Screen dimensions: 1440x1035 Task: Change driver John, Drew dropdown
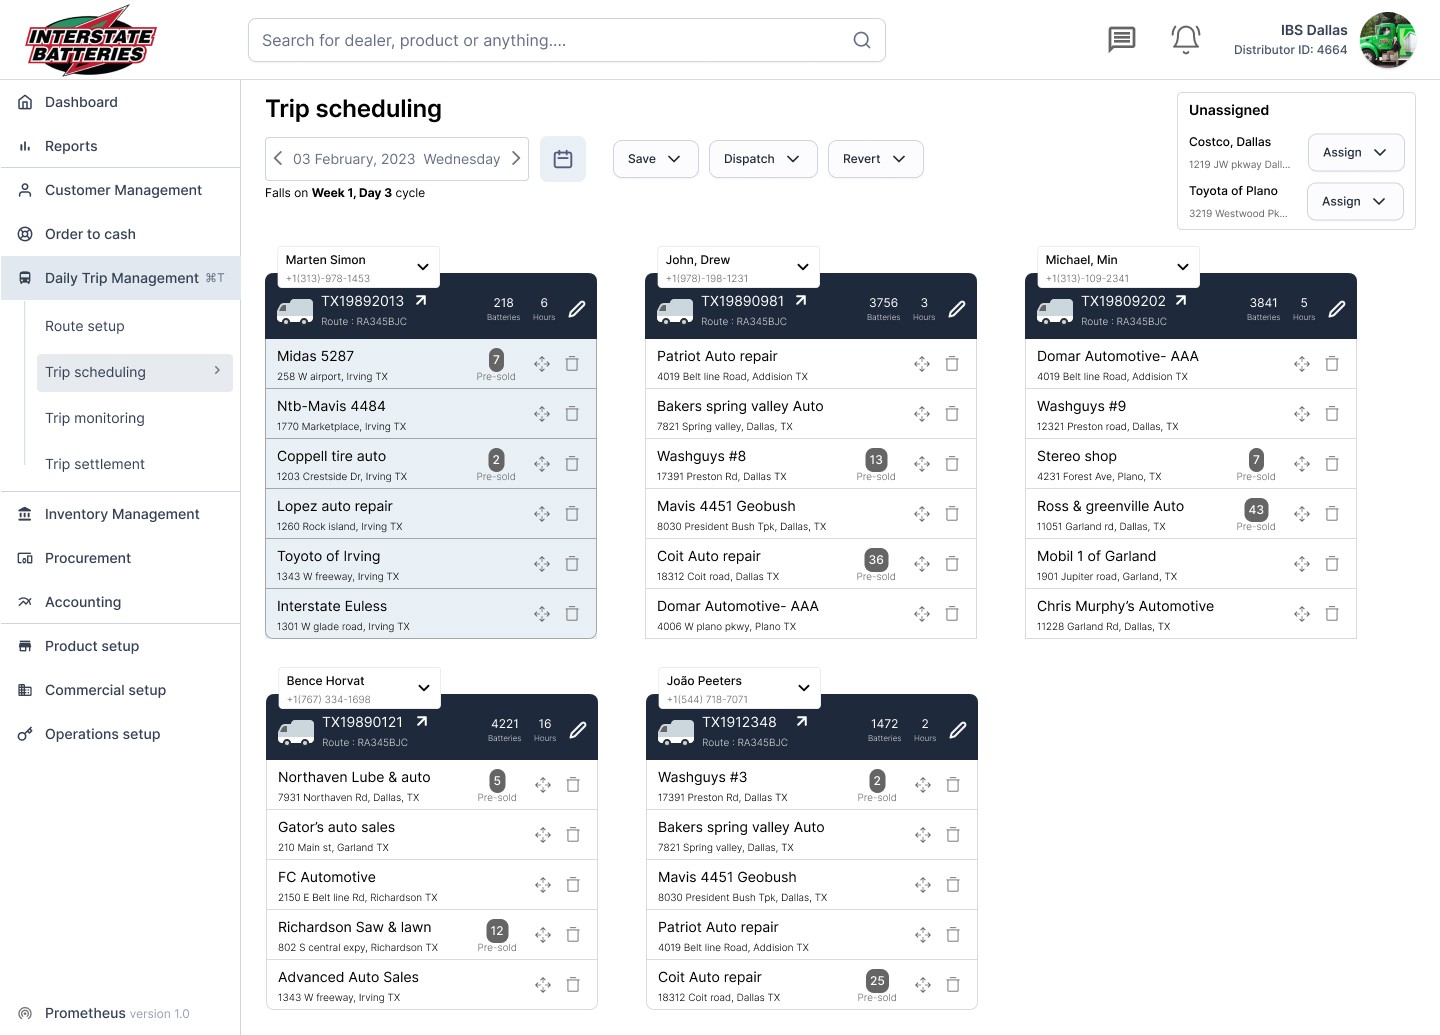[739, 267]
